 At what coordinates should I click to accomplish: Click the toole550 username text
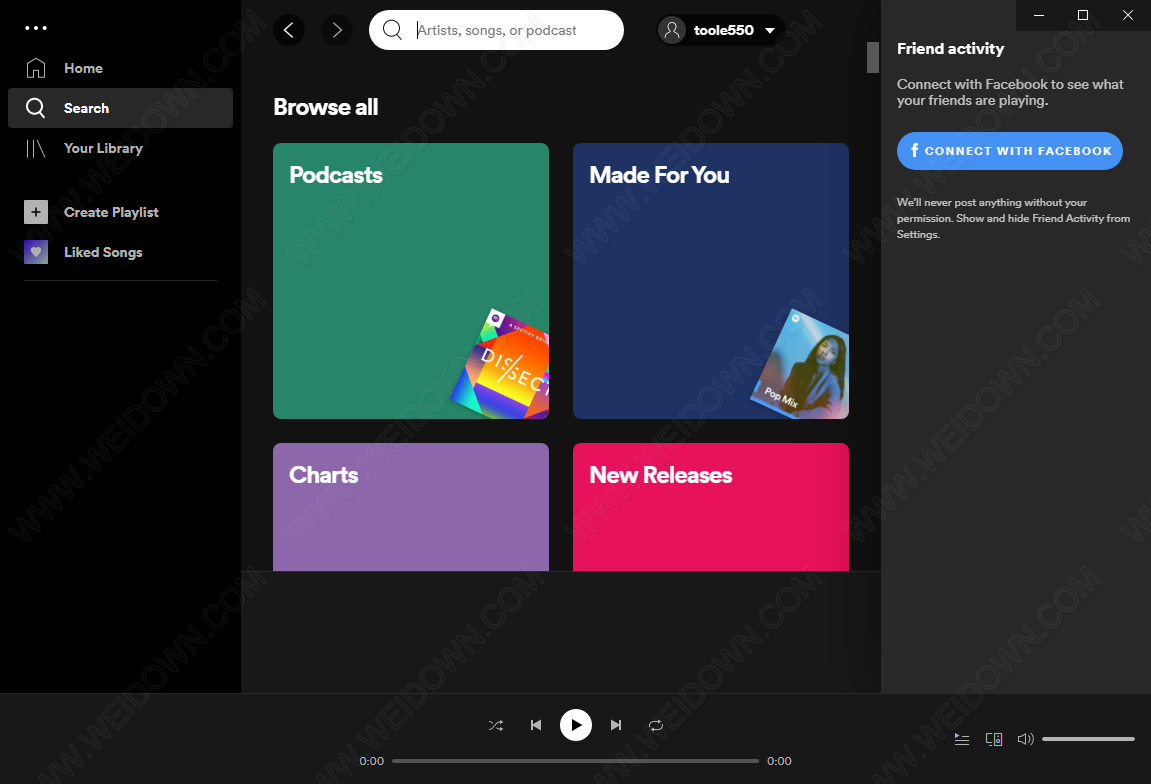[x=724, y=30]
